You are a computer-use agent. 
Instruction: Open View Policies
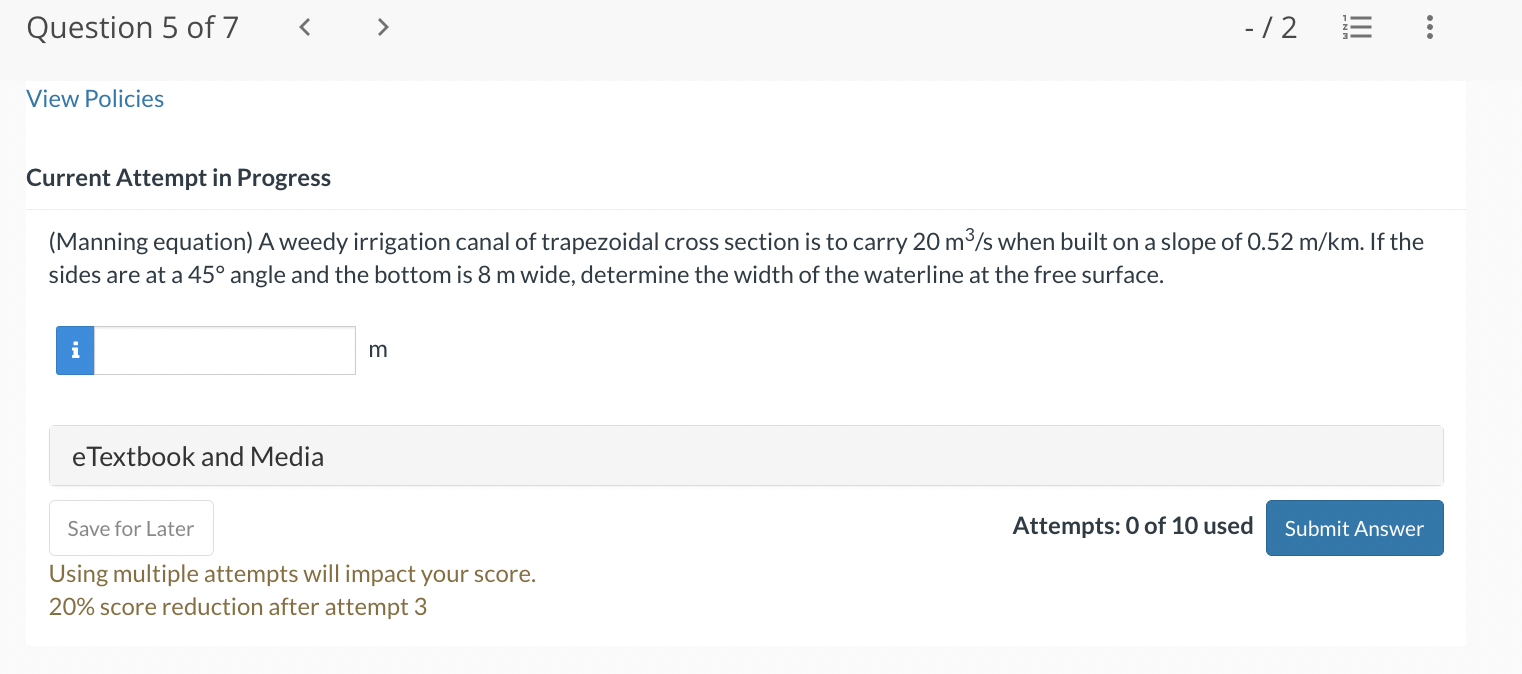pyautogui.click(x=95, y=98)
